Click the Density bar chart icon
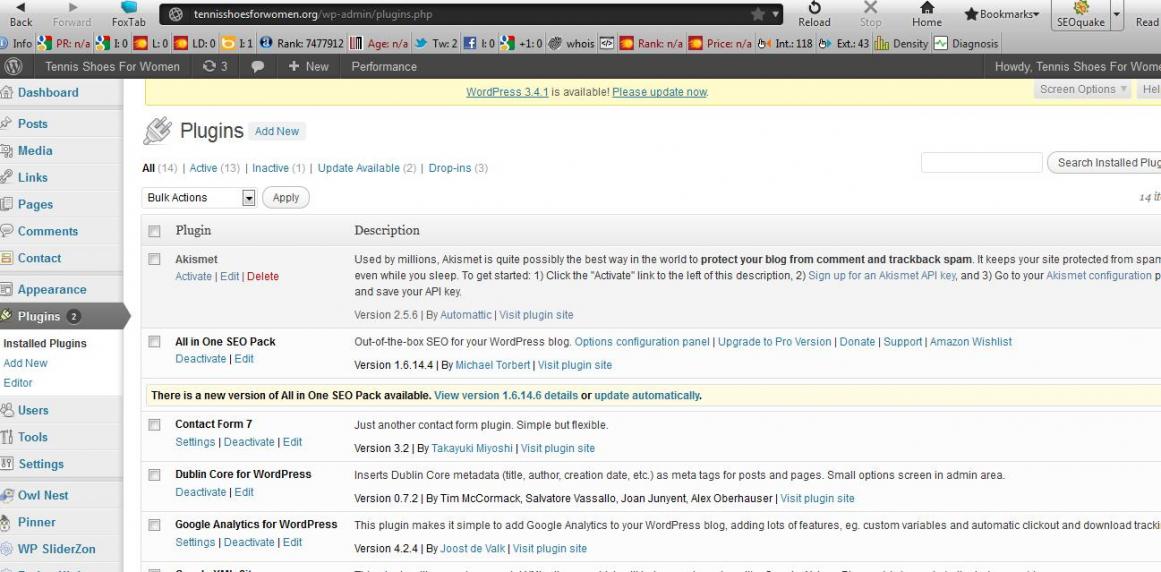1161x572 pixels. tap(882, 44)
